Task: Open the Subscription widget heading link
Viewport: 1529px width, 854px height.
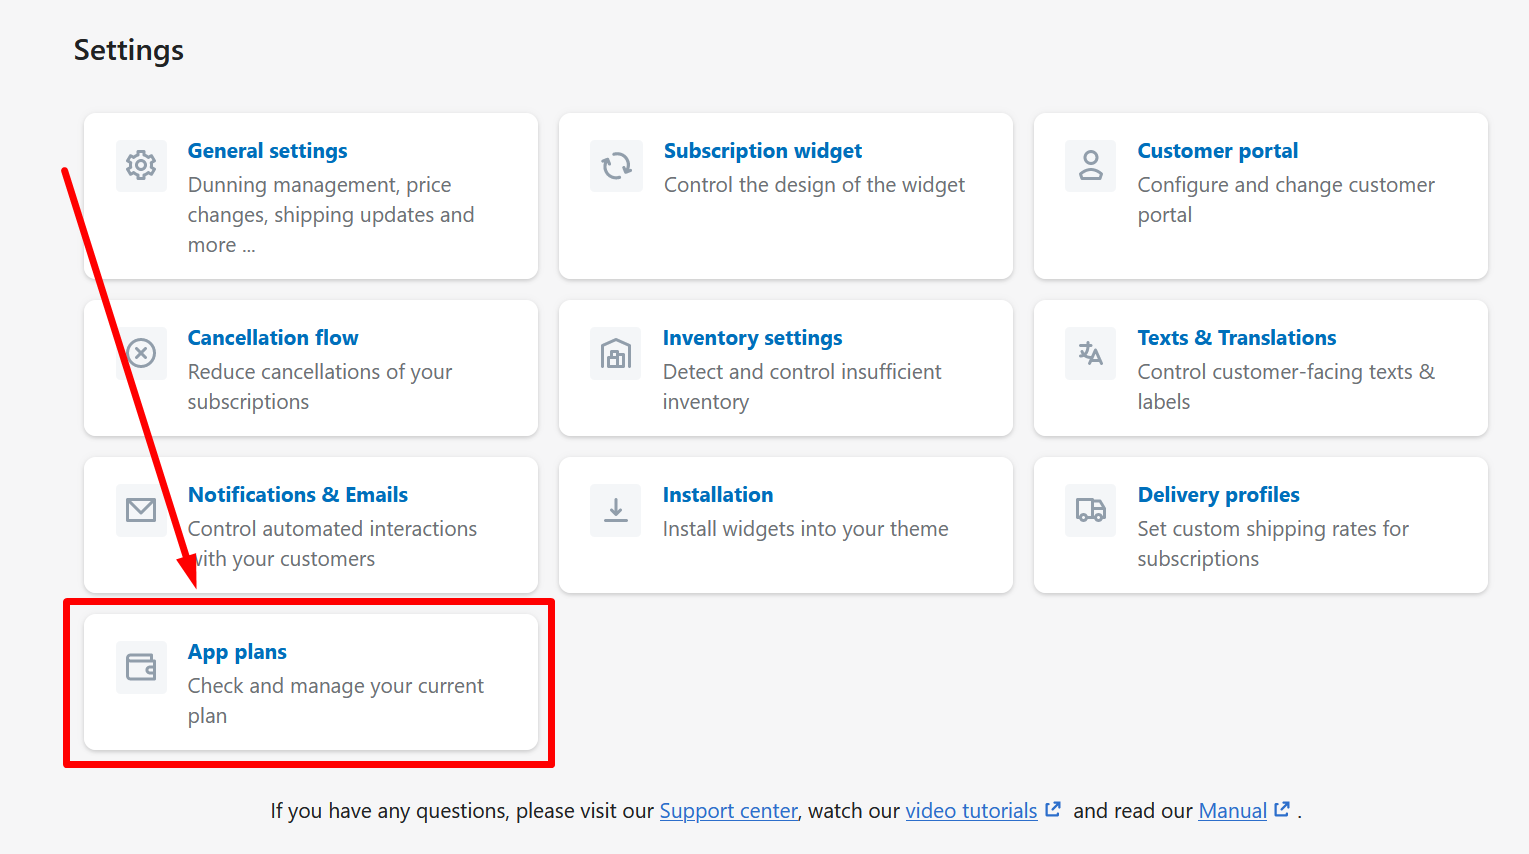Action: (762, 151)
